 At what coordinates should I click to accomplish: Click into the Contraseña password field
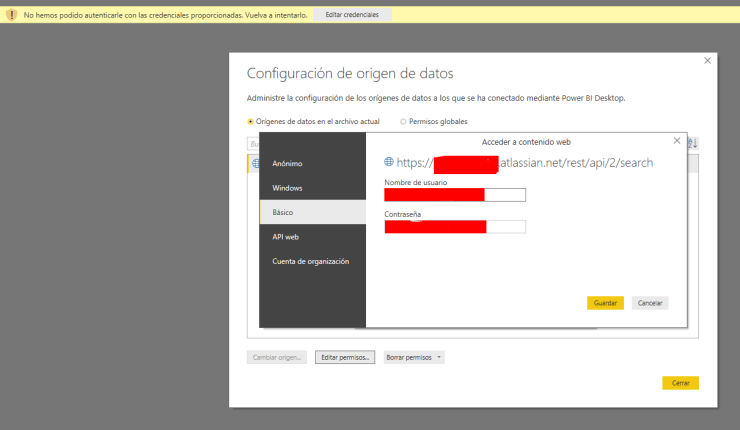pyautogui.click(x=455, y=227)
